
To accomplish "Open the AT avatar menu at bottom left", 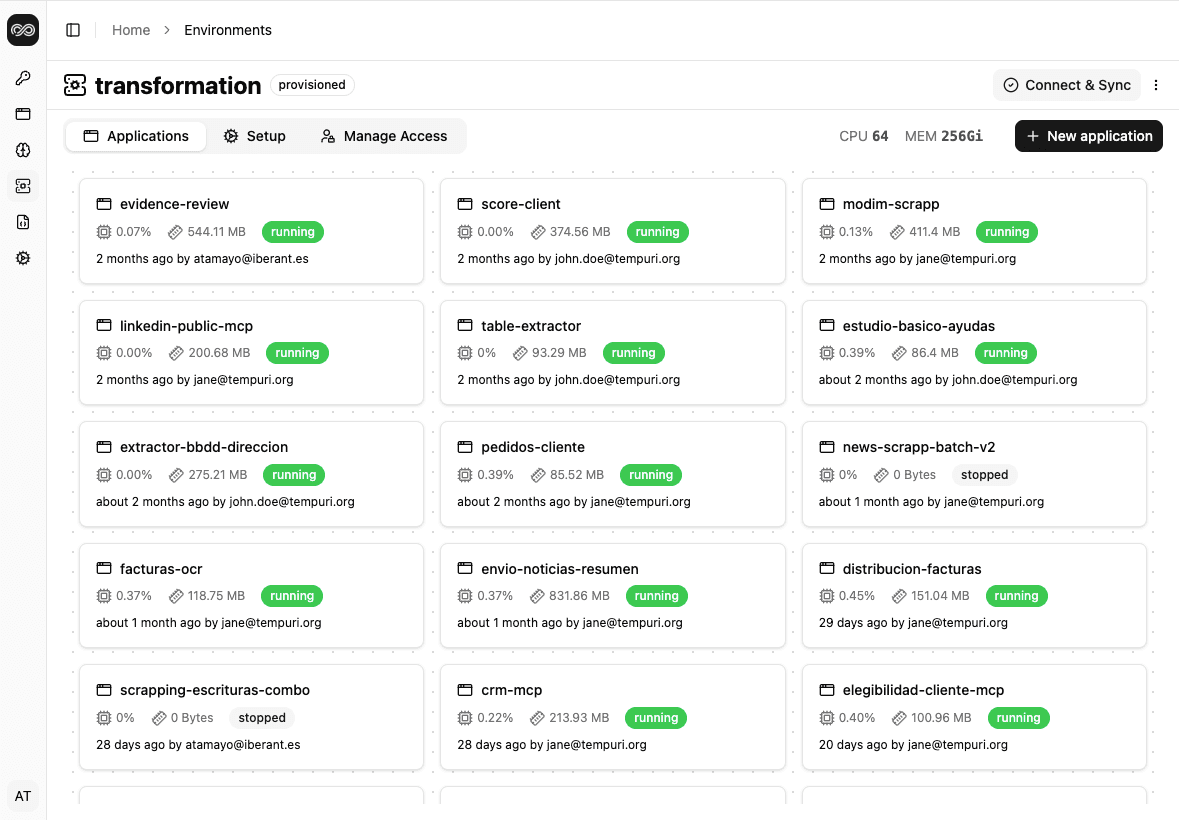I will [x=22, y=796].
